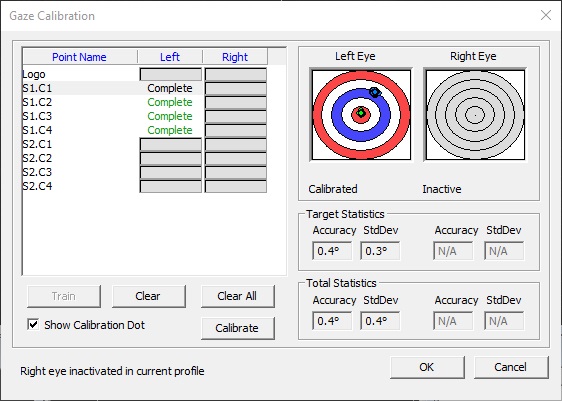Viewport: 562px width, 401px height.
Task: Click the Left progress cell for Logo
Action: coord(171,75)
